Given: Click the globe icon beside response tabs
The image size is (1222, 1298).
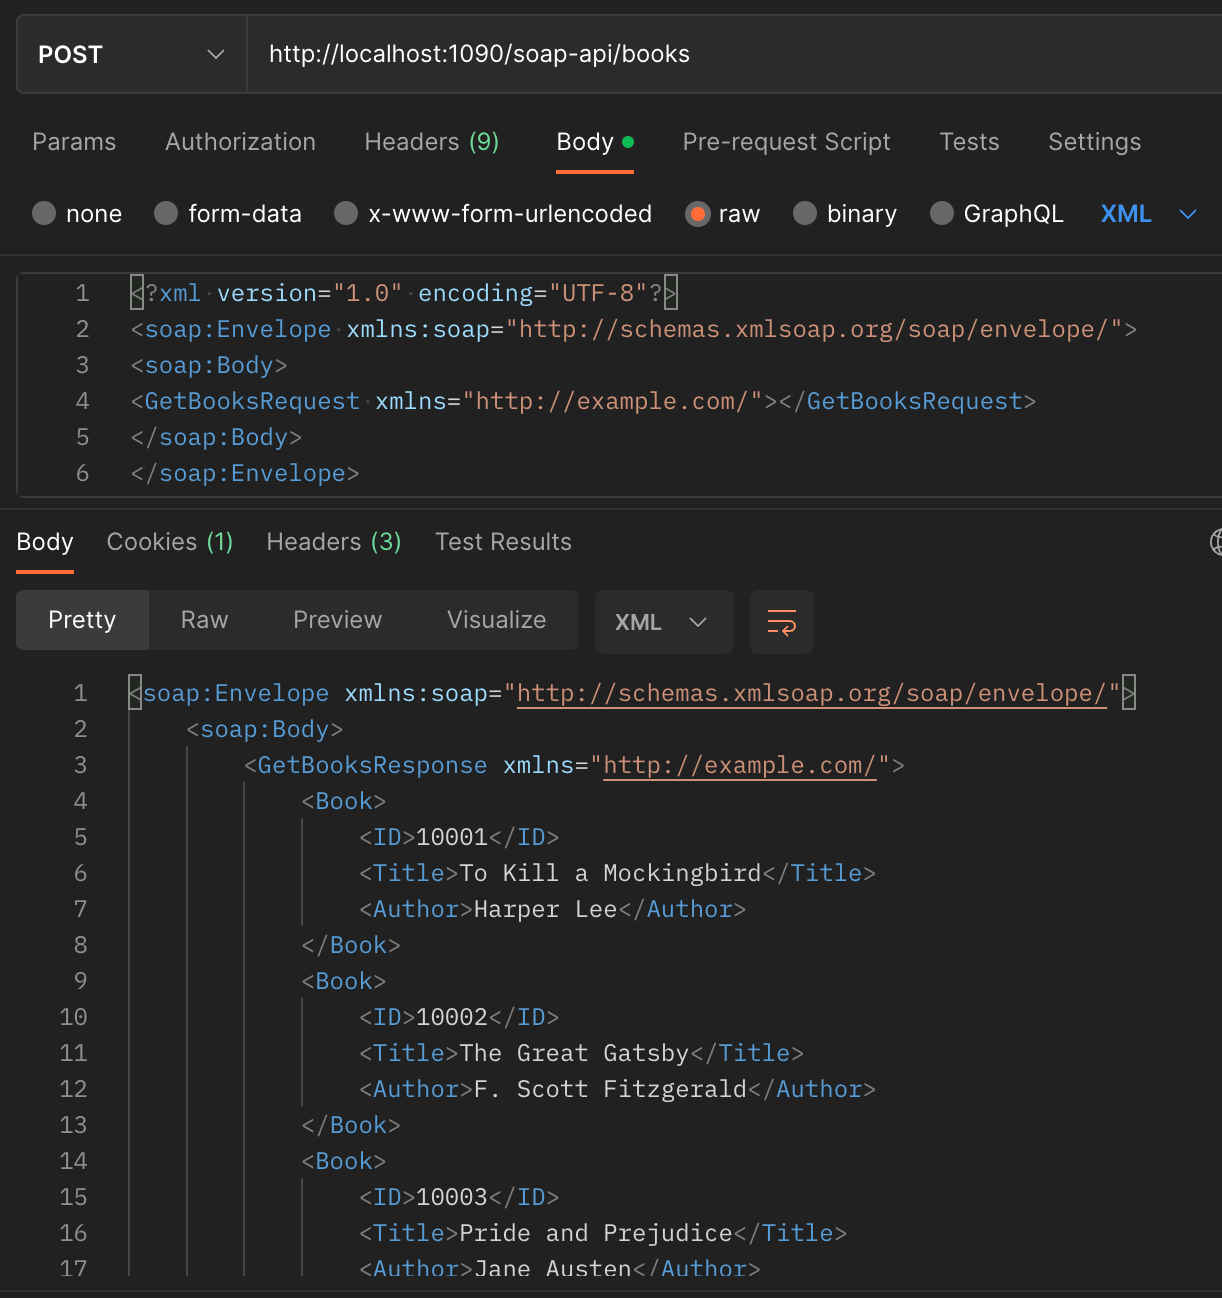Looking at the screenshot, I should [x=1215, y=542].
